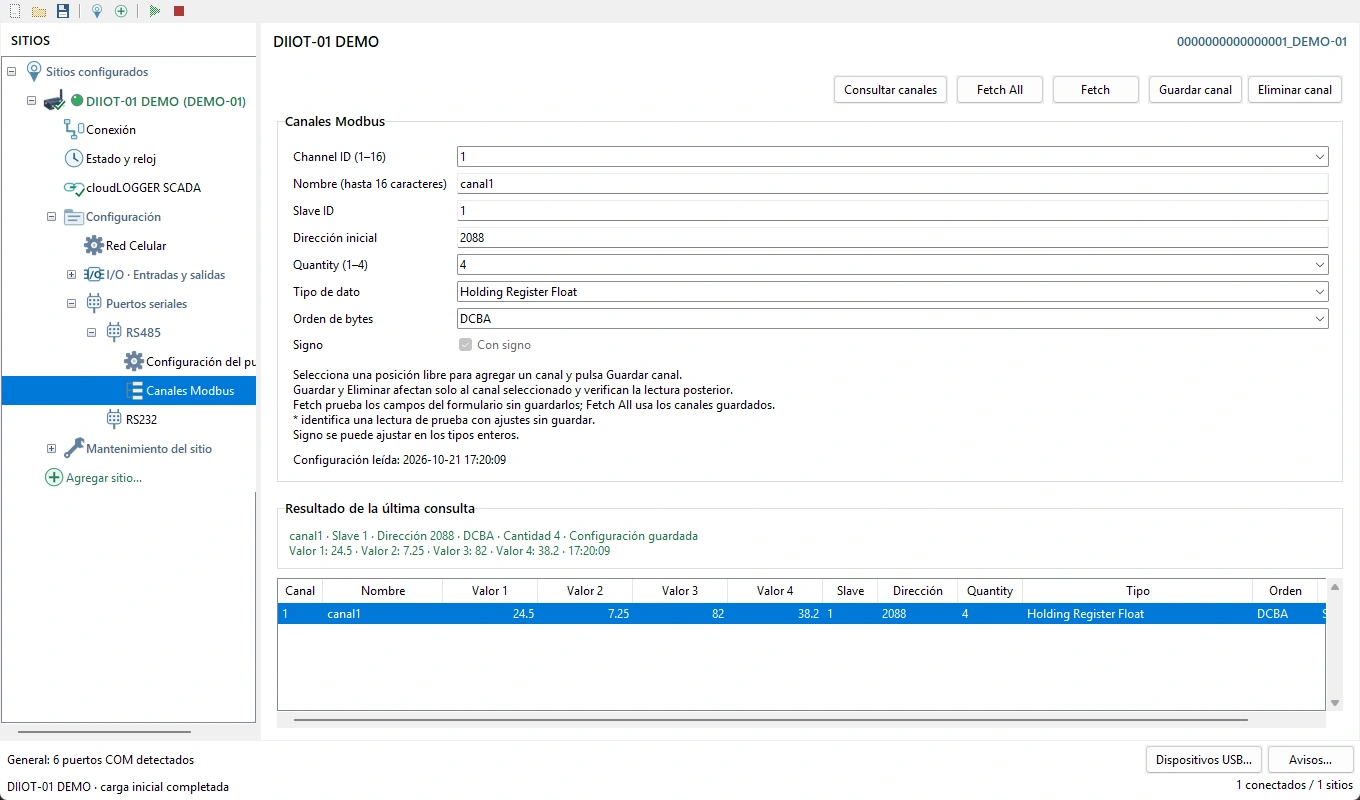
Task: Click the DIIOT-01 DEMO device icon
Action: point(54,101)
